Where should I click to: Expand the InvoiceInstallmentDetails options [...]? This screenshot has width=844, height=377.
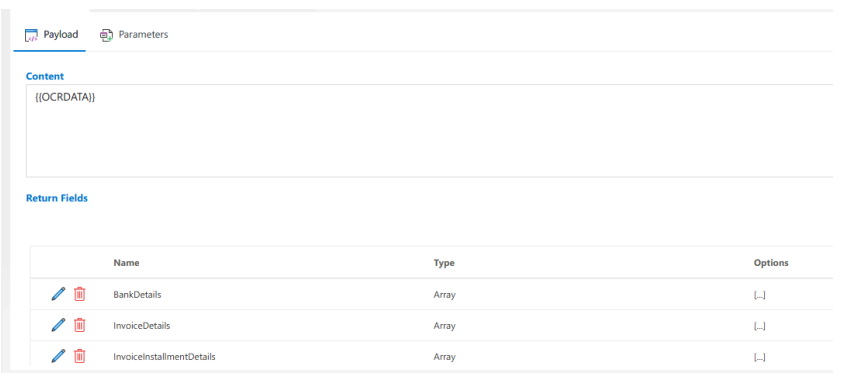point(759,357)
